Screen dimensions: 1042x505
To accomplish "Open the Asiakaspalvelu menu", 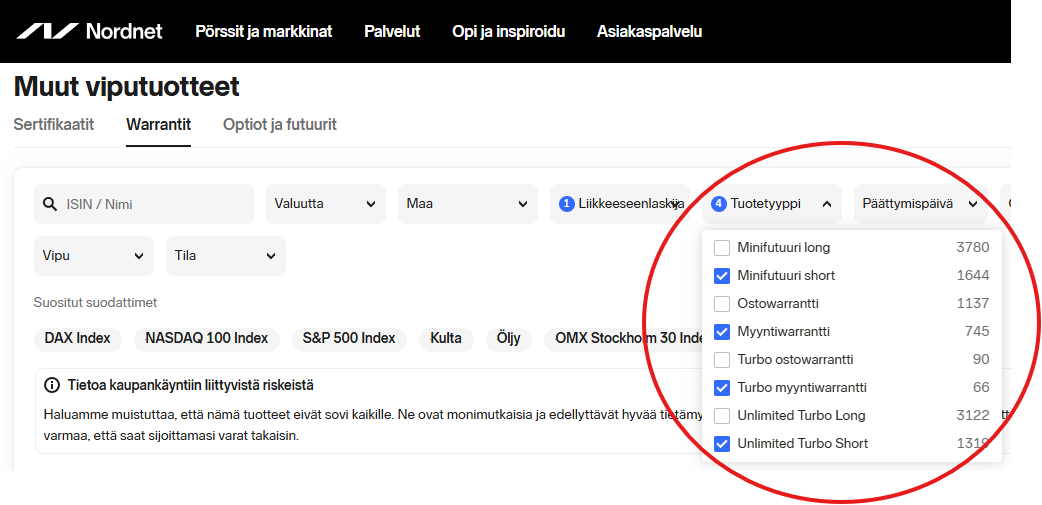I will [x=649, y=31].
